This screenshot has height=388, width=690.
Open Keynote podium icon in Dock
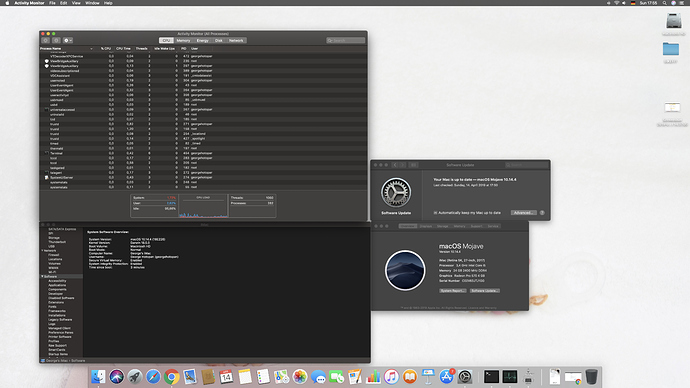coord(428,377)
